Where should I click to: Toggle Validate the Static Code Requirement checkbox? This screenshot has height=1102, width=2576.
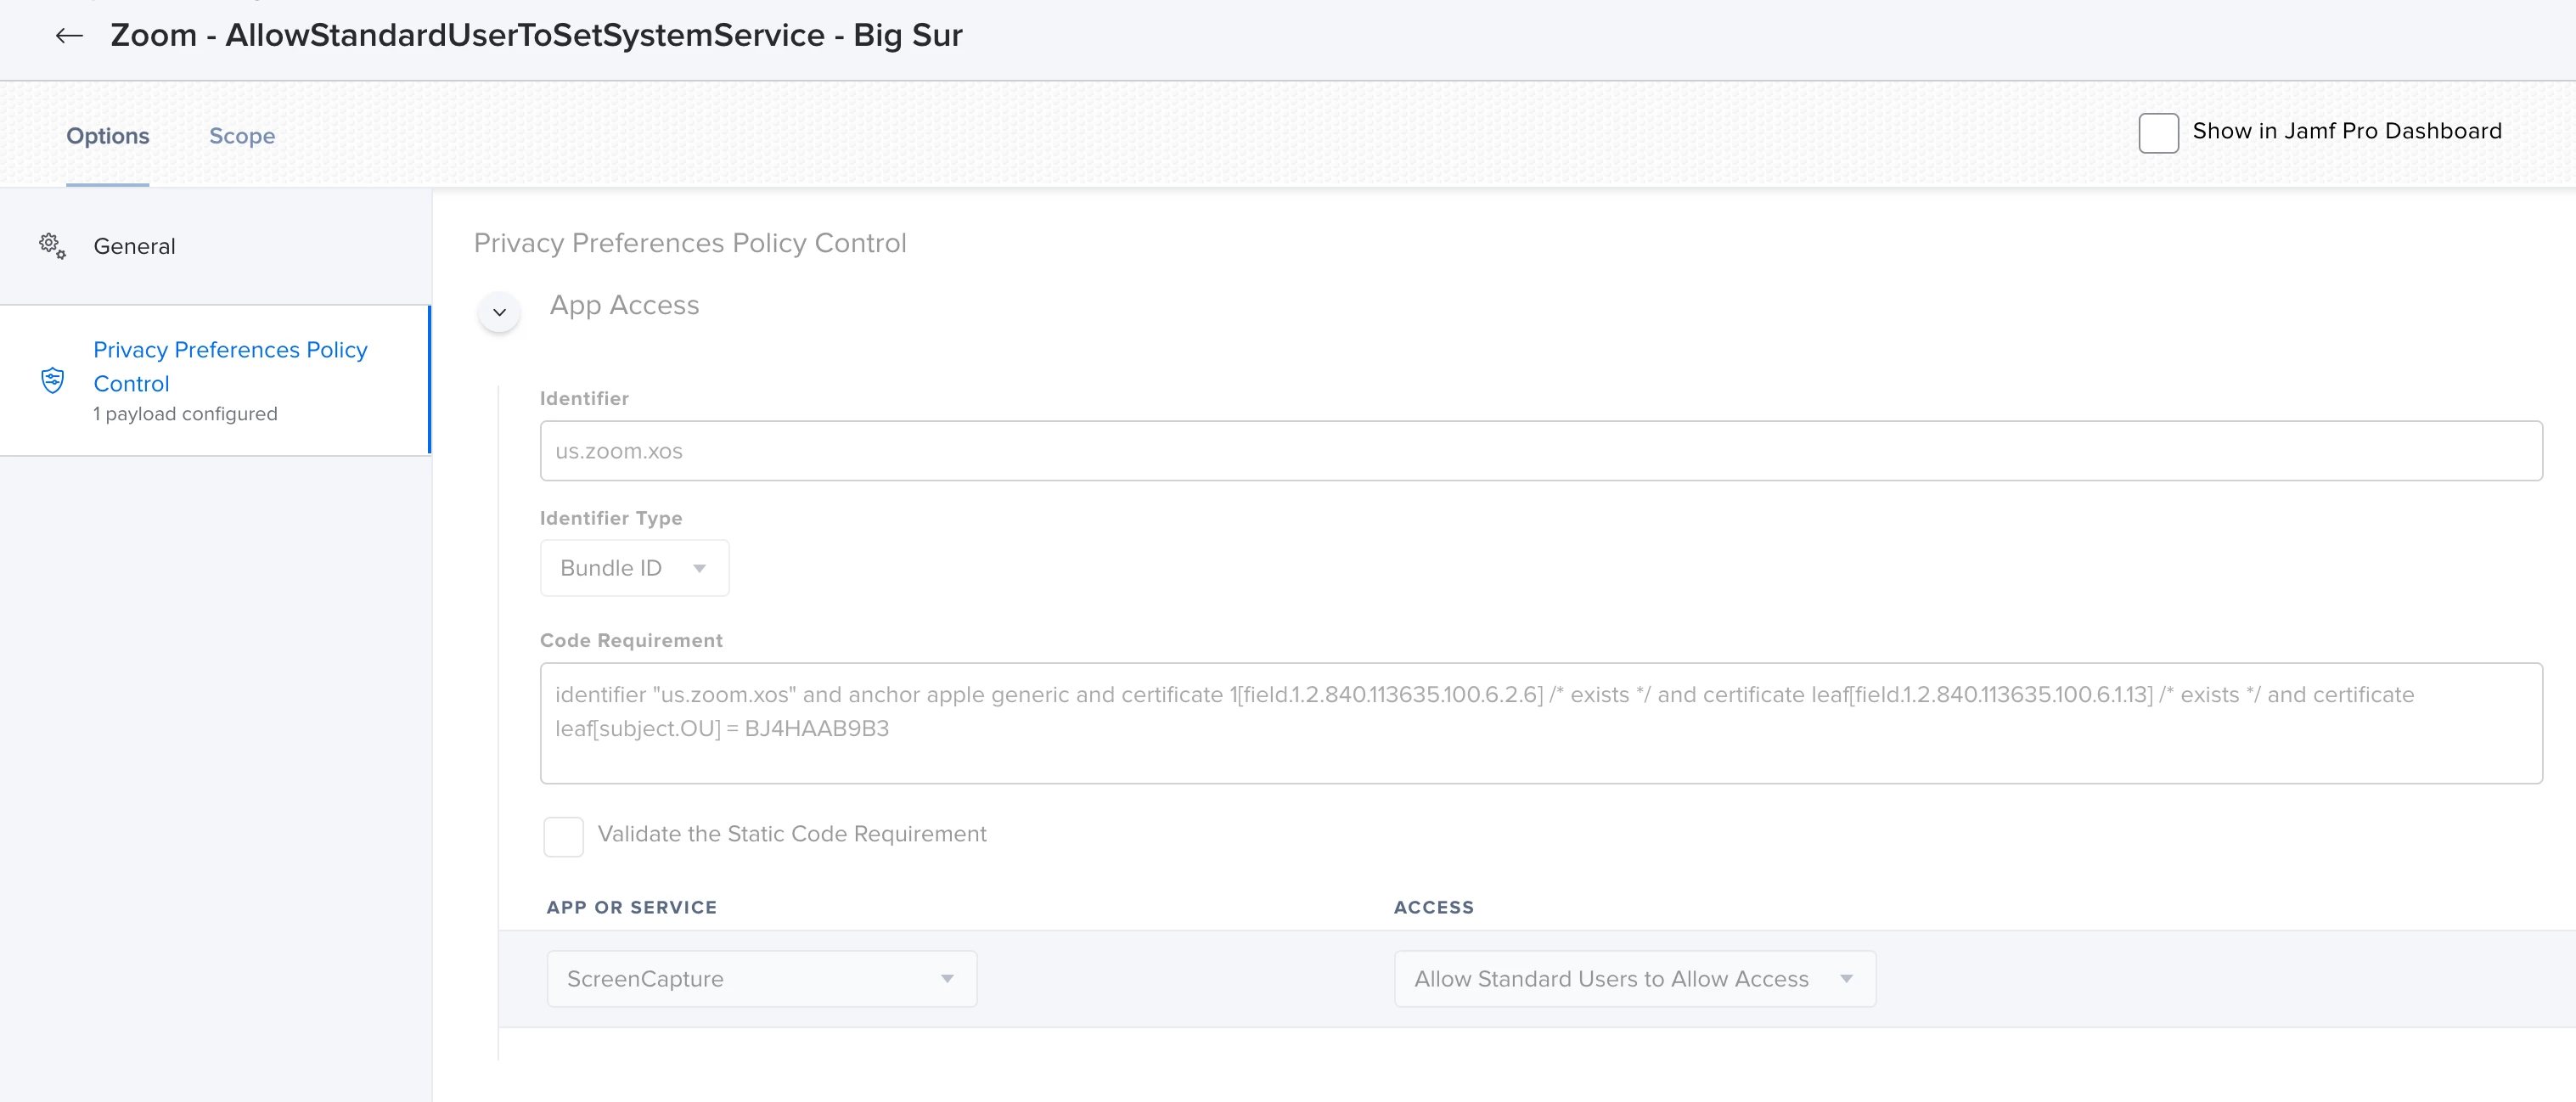click(x=563, y=836)
